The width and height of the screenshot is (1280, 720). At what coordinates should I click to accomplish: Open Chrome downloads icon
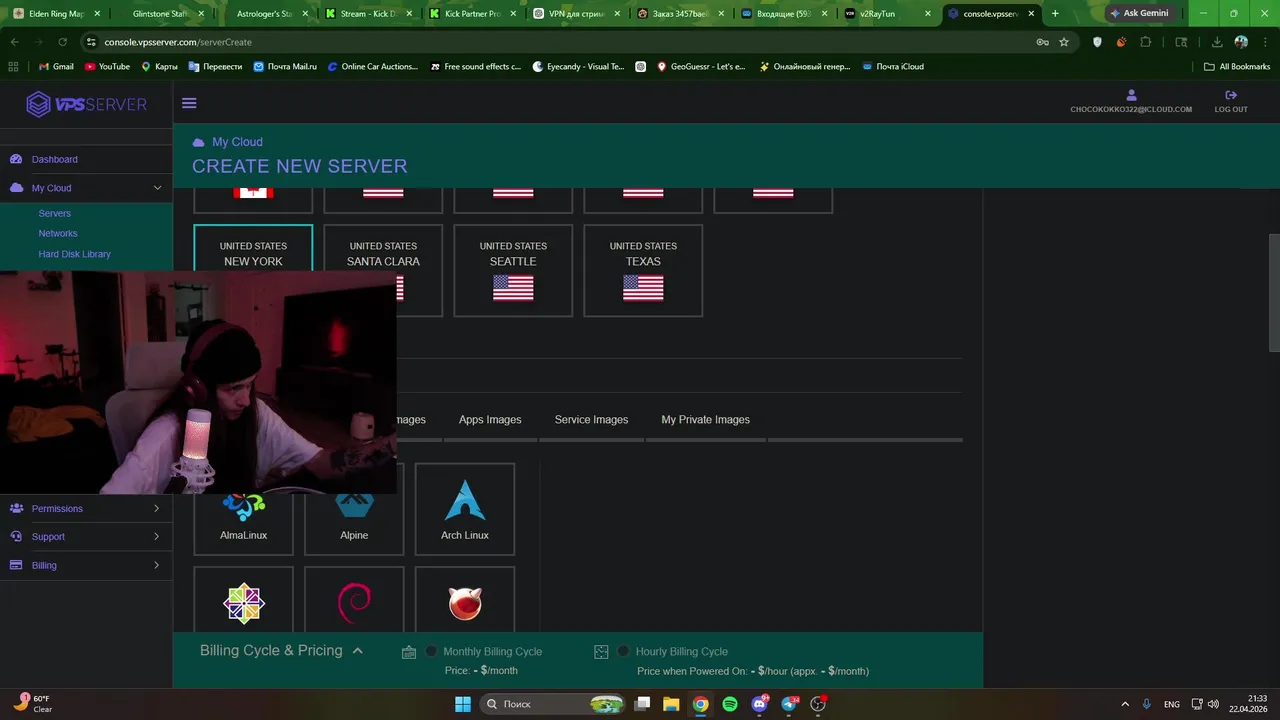point(1217,42)
